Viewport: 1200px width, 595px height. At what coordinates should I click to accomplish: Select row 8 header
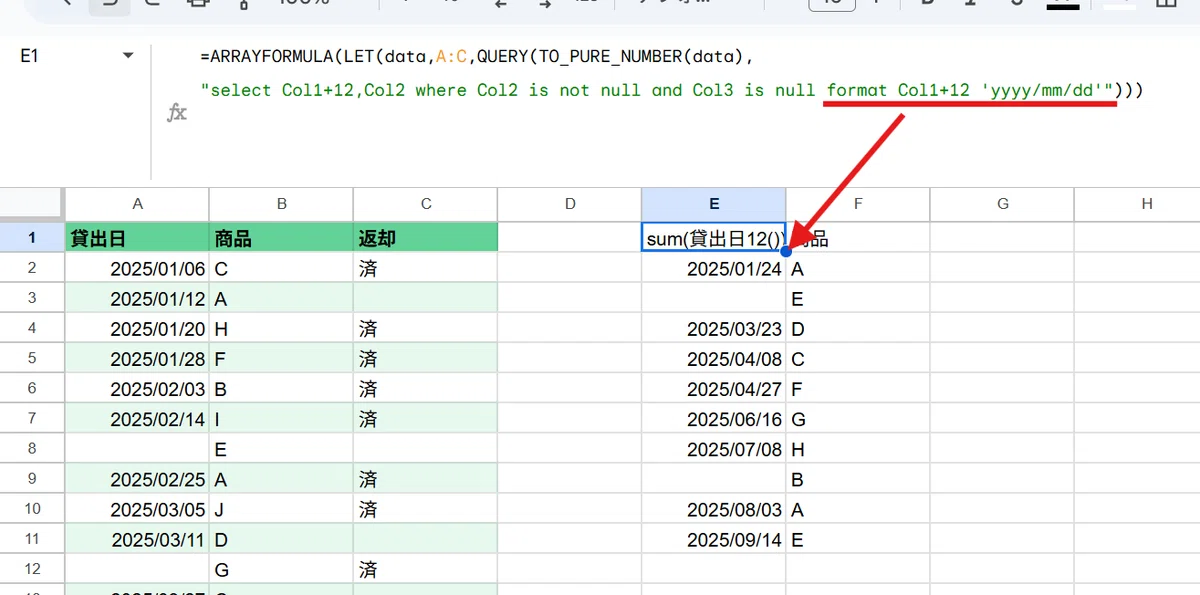click(32, 449)
